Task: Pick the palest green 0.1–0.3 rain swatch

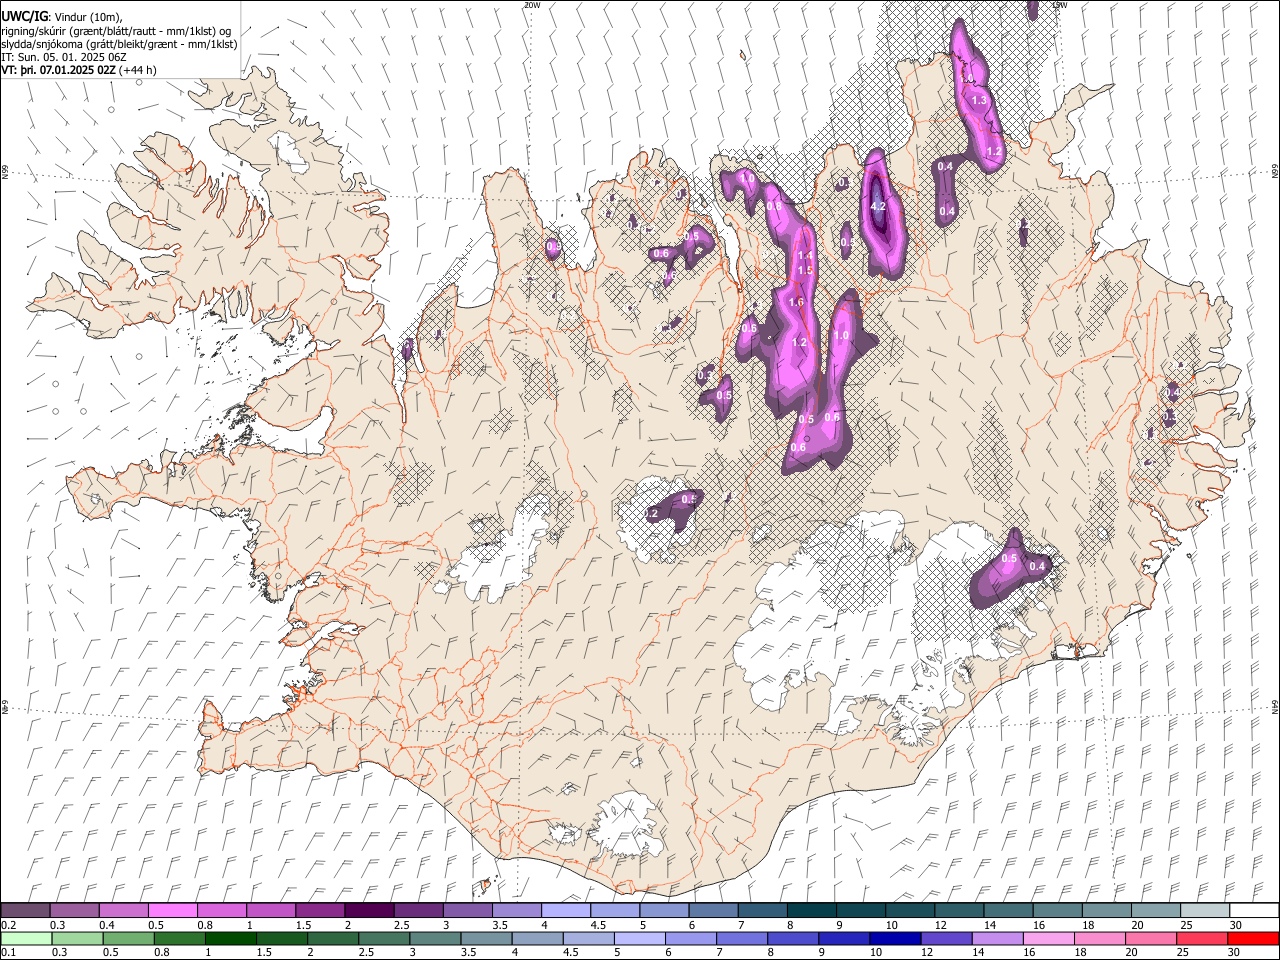Action: click(25, 938)
